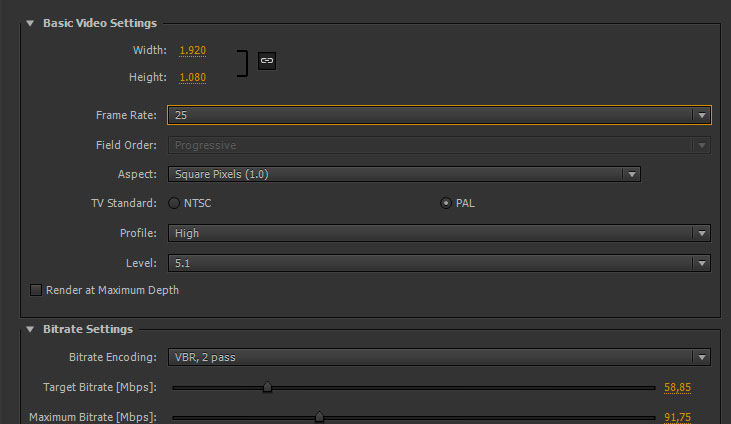The width and height of the screenshot is (731, 424).
Task: Toggle the width-height link constraint icon
Action: 267,61
